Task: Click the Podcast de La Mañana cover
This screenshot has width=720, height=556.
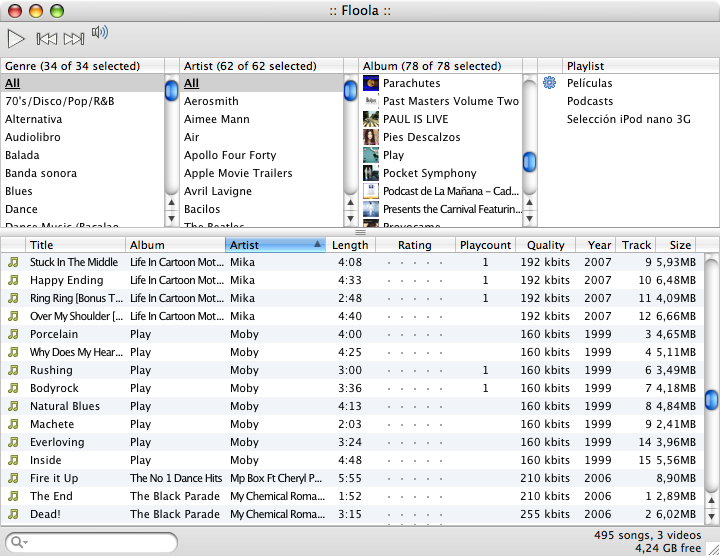Action: click(x=371, y=191)
